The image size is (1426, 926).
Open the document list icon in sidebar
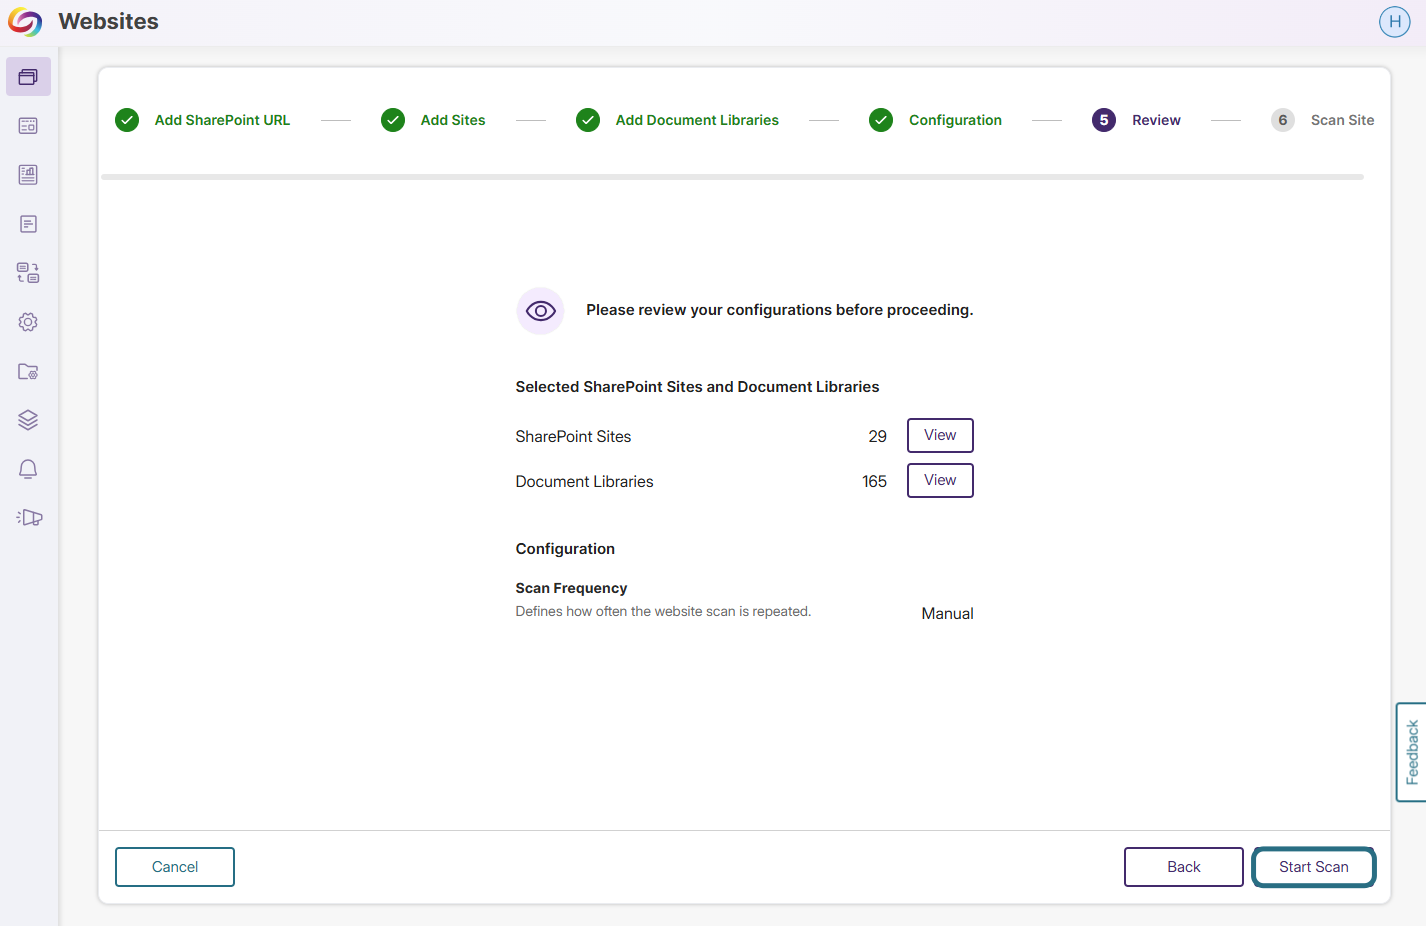(28, 224)
